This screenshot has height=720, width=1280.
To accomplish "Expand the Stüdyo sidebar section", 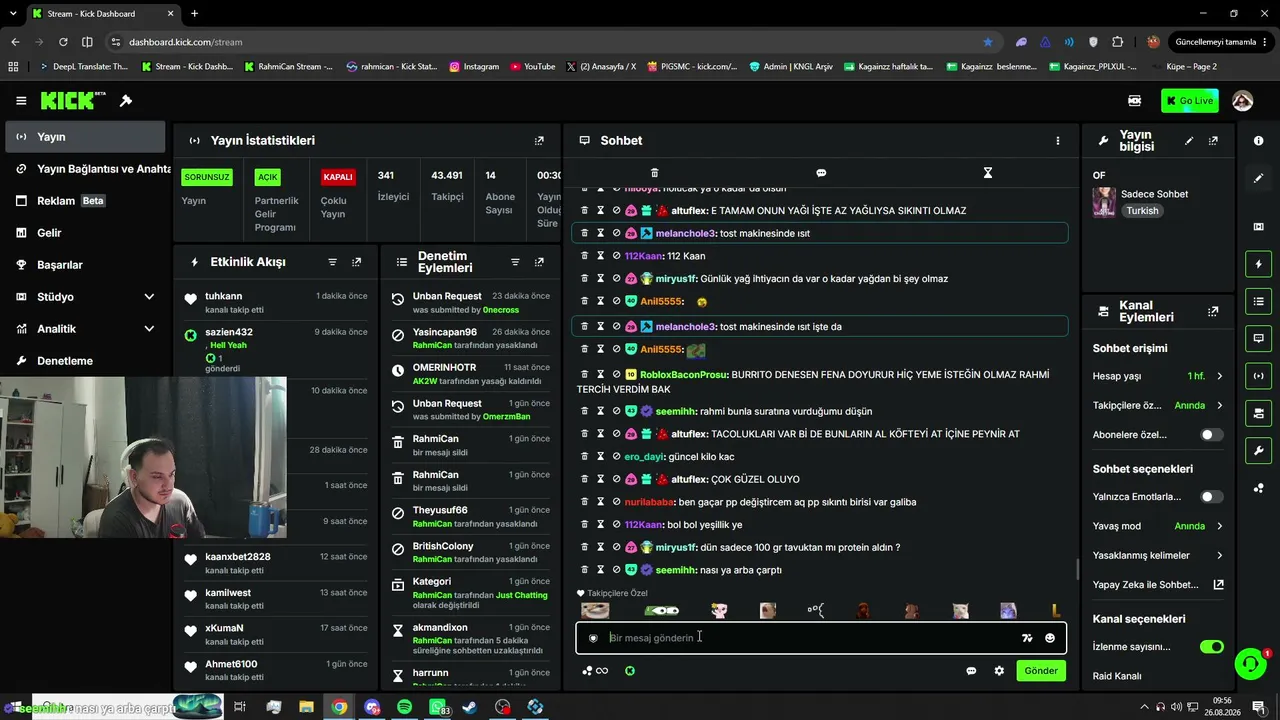I will click(84, 297).
